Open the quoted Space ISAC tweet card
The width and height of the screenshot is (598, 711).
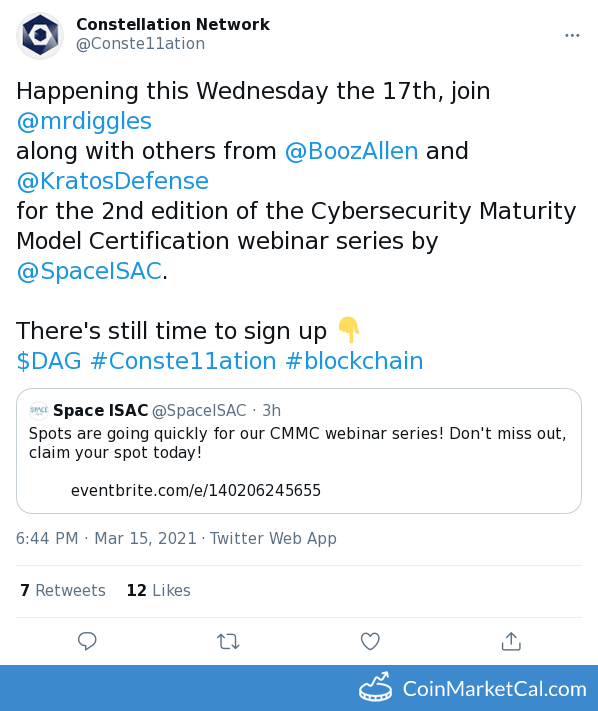click(x=299, y=451)
